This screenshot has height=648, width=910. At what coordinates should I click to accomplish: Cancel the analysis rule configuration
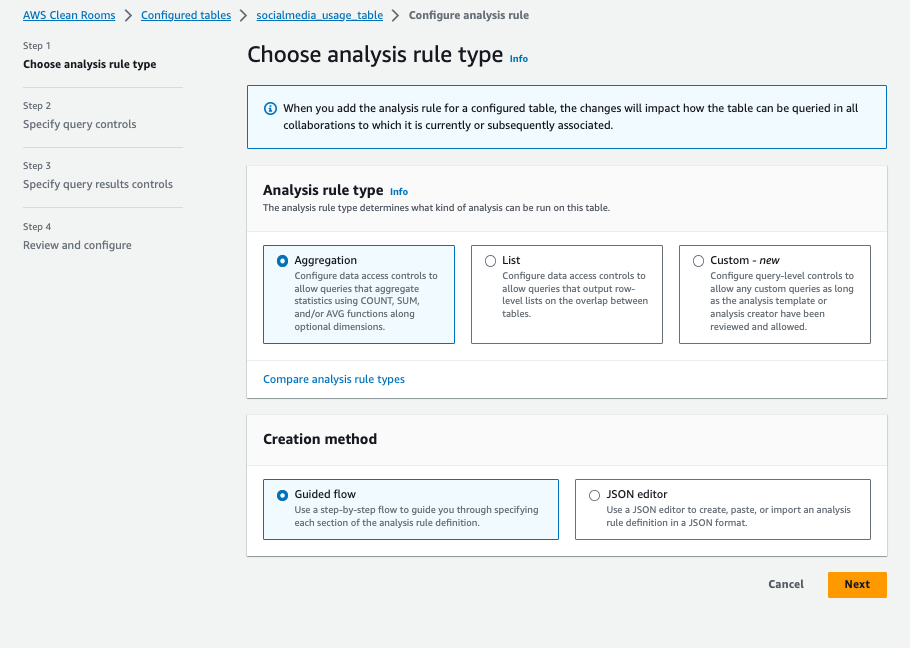pos(786,585)
